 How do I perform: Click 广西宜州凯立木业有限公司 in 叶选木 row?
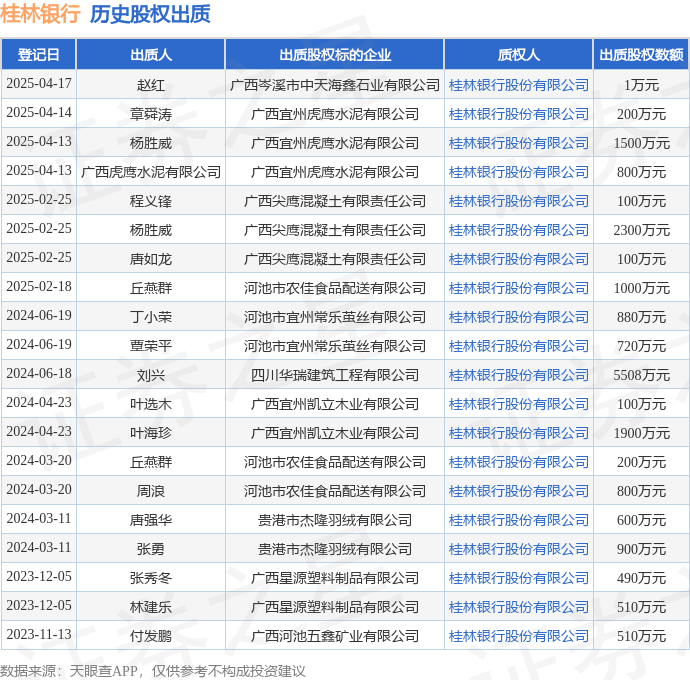tap(335, 404)
